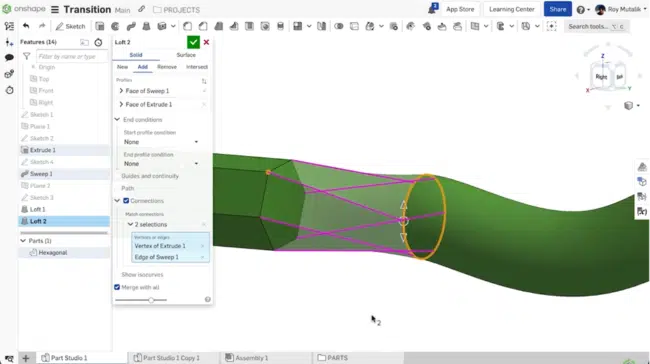This screenshot has width=650, height=364.
Task: Select the Split tool icon
Action: coord(354,26)
